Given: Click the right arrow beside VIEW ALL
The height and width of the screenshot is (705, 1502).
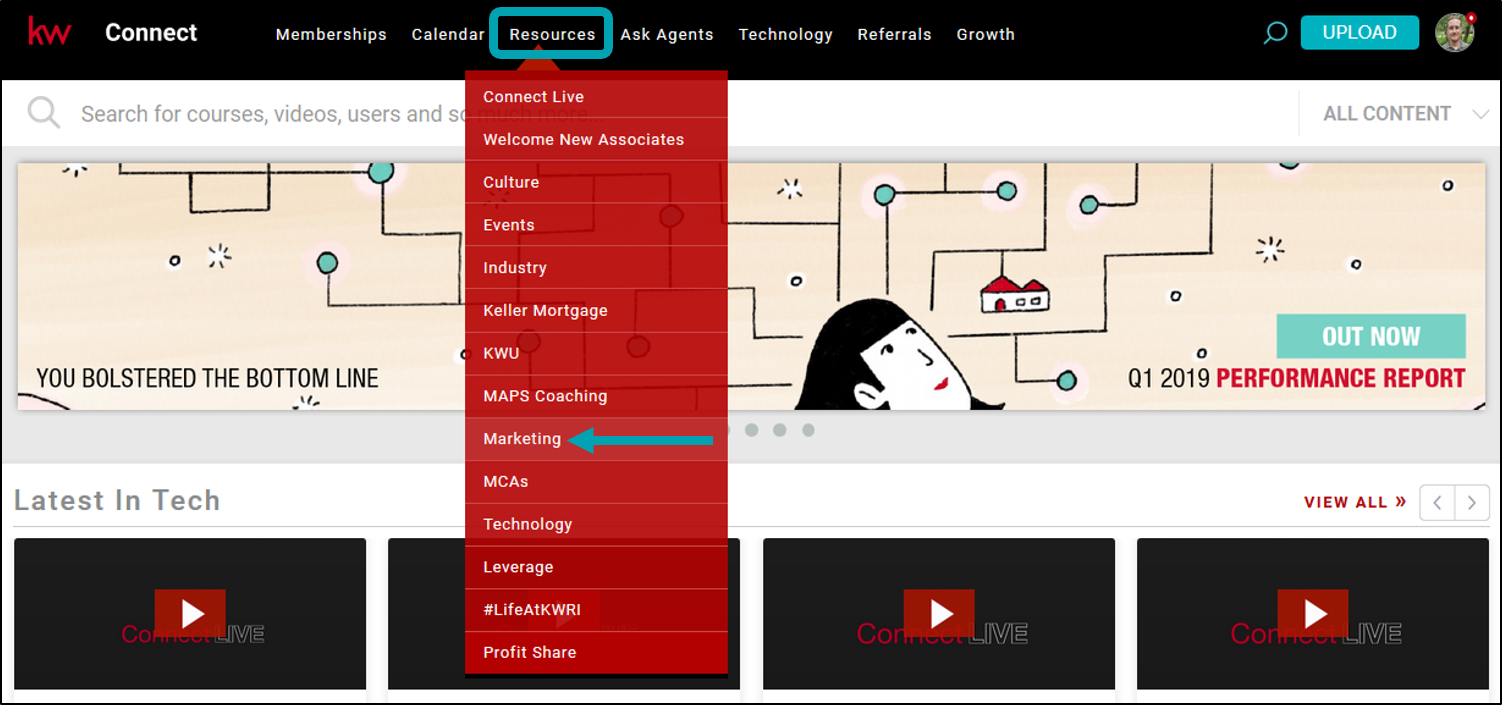Looking at the screenshot, I should coord(1471,502).
